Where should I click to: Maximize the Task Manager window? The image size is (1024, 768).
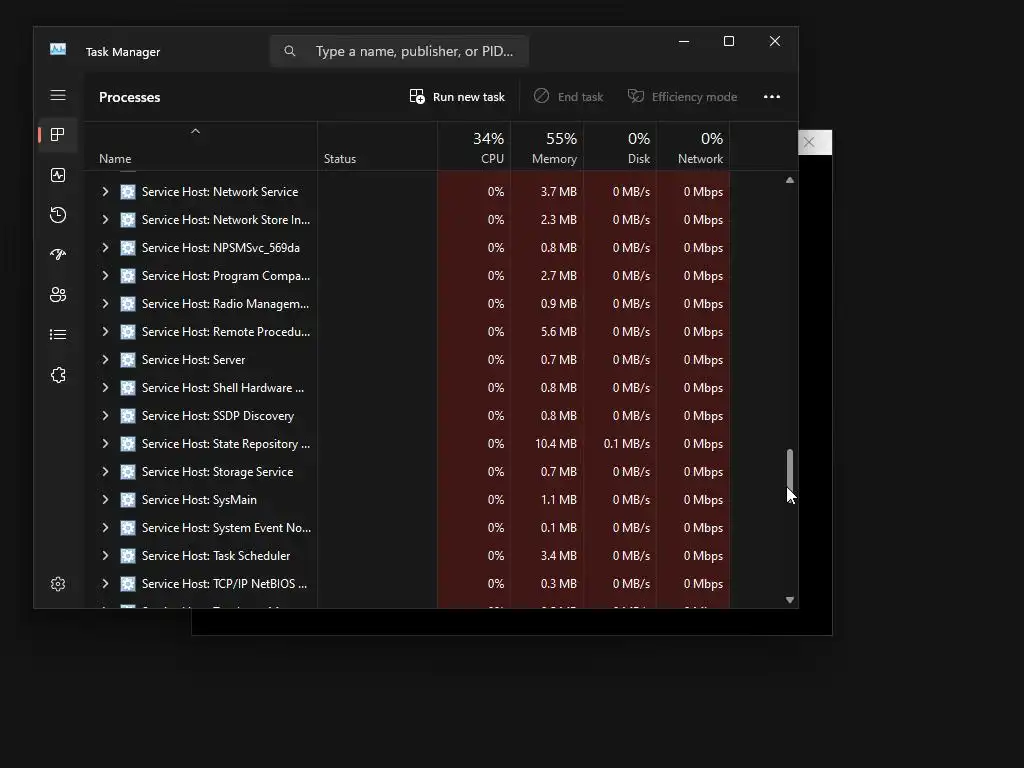point(729,41)
